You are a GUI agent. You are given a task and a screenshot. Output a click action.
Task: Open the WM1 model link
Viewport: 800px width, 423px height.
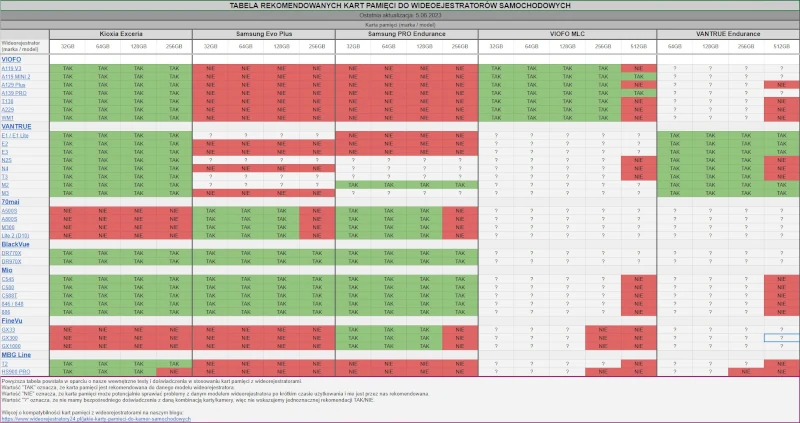(8, 117)
